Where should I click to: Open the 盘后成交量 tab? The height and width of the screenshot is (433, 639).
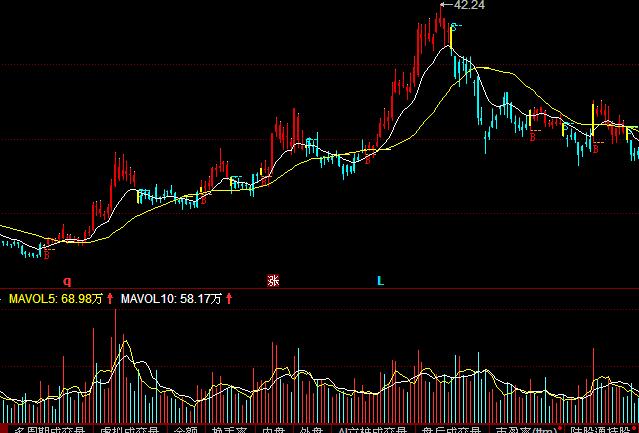tap(452, 430)
